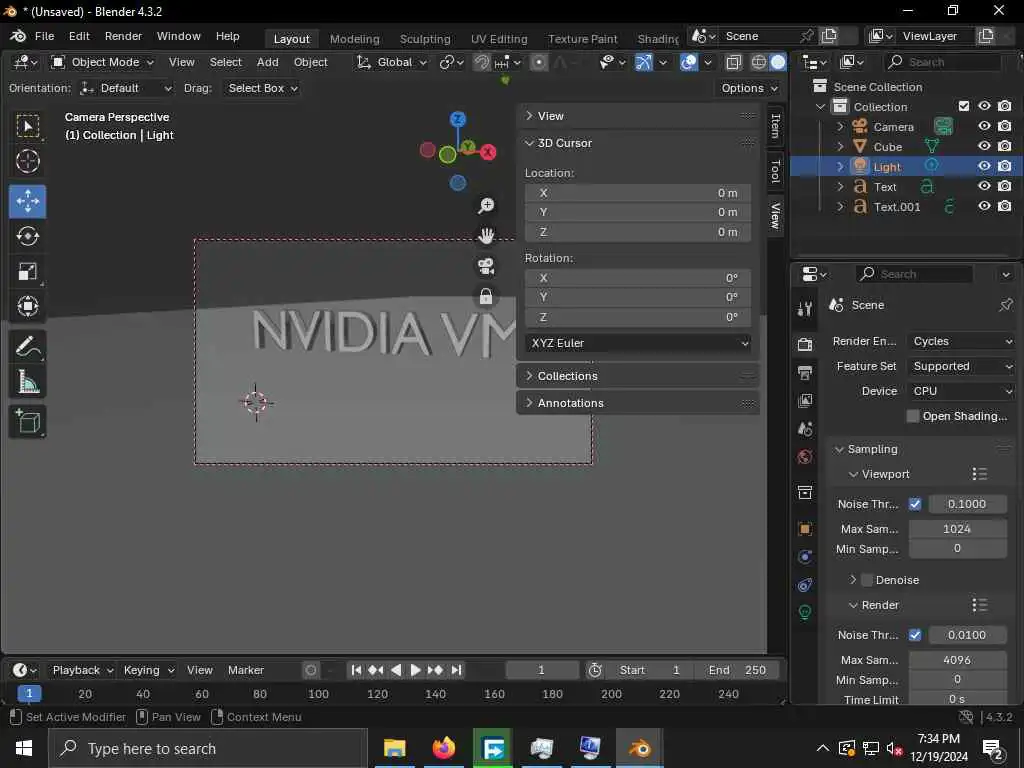Open the Object Data light bulb icon

point(805,612)
